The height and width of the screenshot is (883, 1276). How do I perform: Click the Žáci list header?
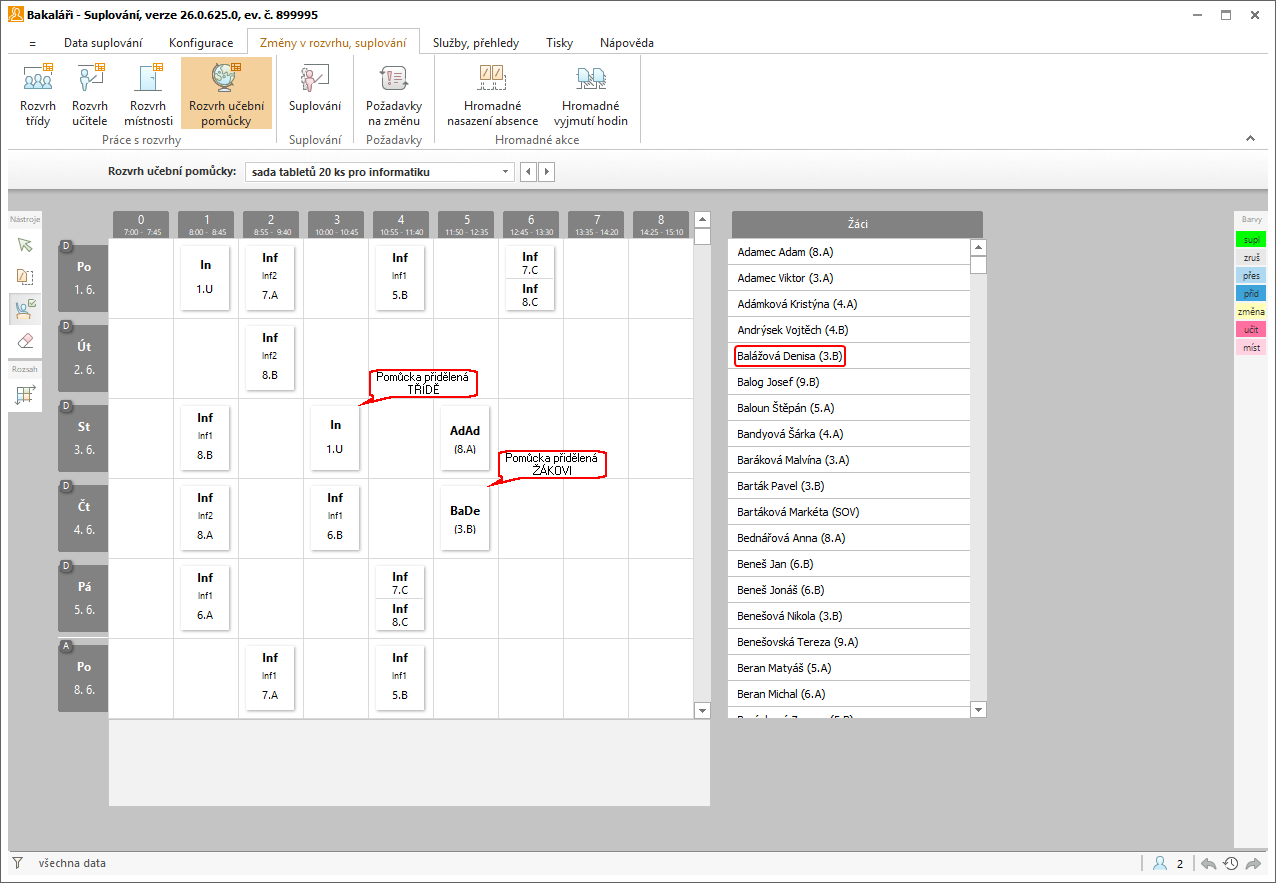(x=857, y=224)
